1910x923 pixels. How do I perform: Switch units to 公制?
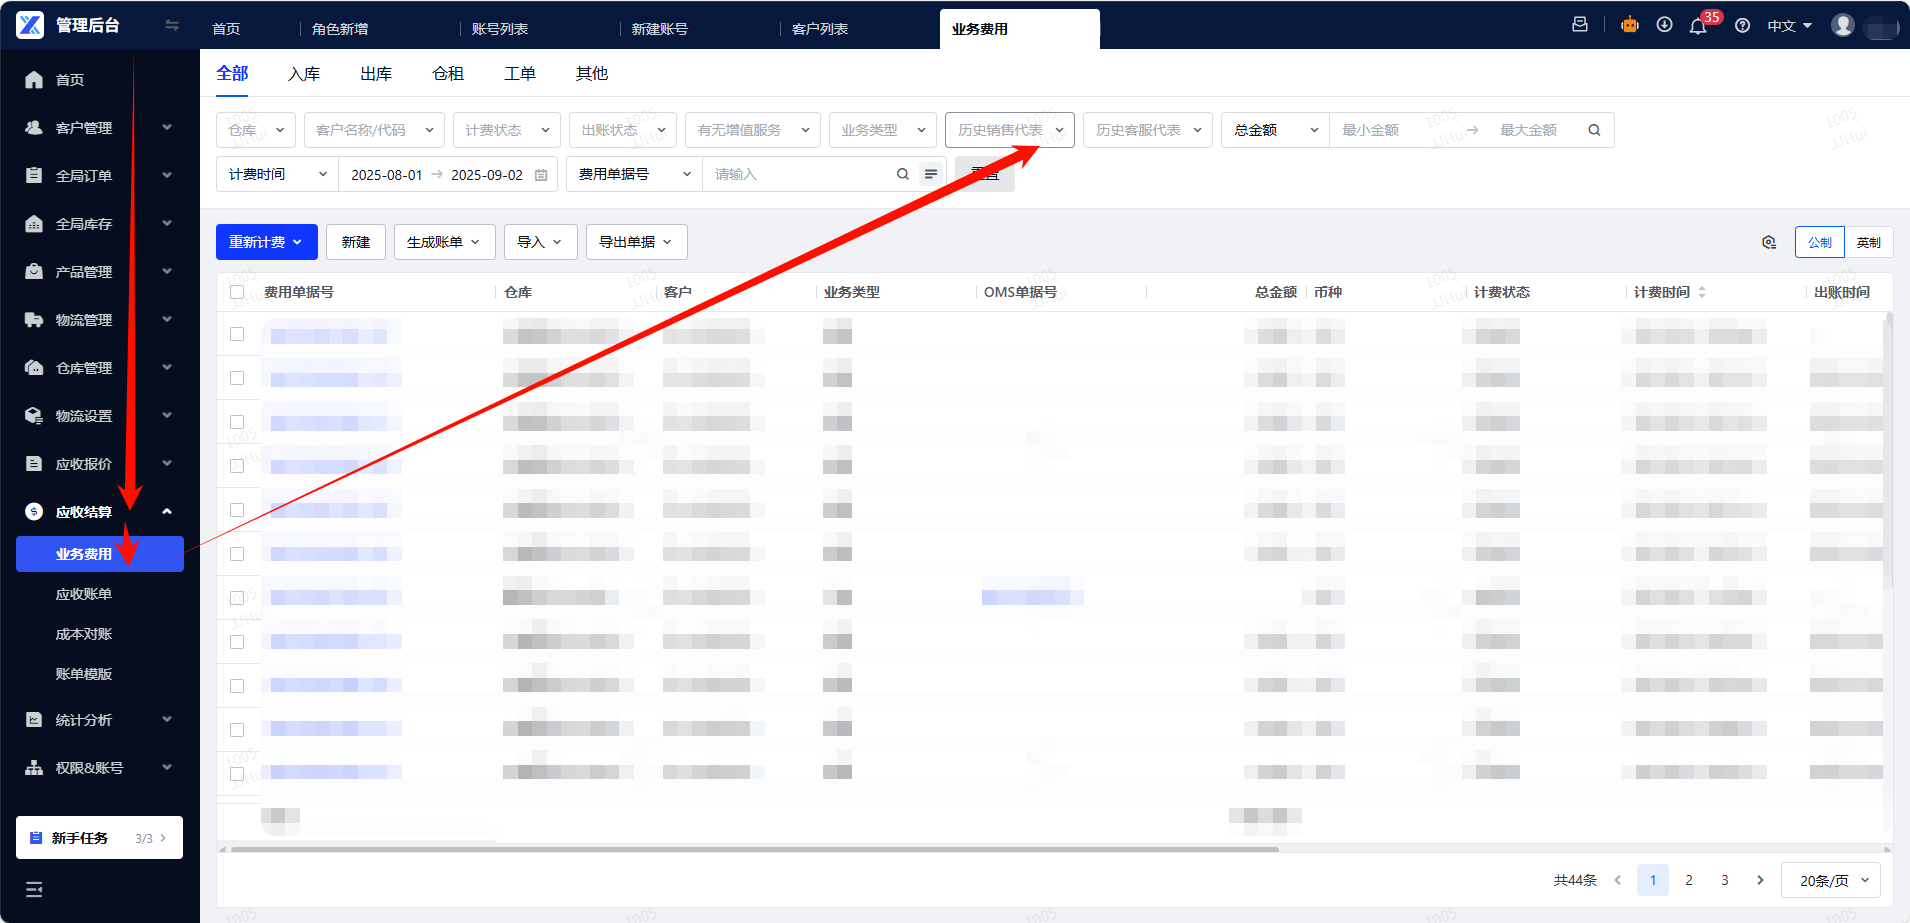click(x=1820, y=242)
